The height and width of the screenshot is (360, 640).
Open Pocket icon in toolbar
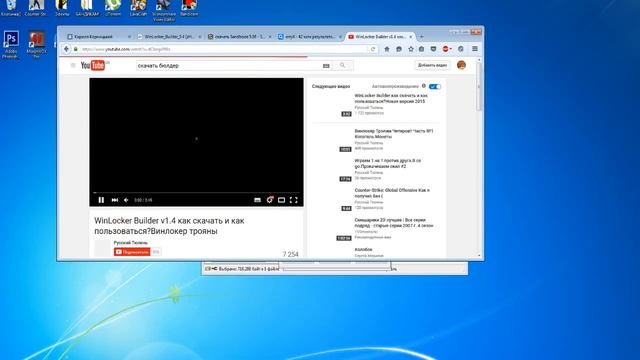pyautogui.click(x=433, y=49)
